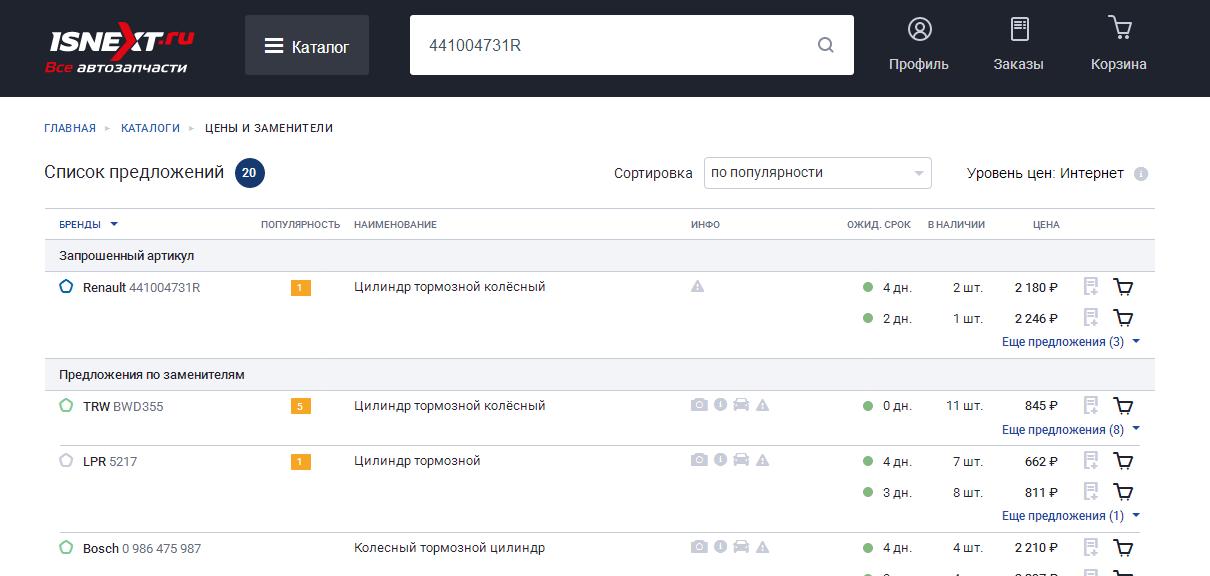Click the ЦЕНА column header
The height and width of the screenshot is (576, 1210).
click(1046, 224)
